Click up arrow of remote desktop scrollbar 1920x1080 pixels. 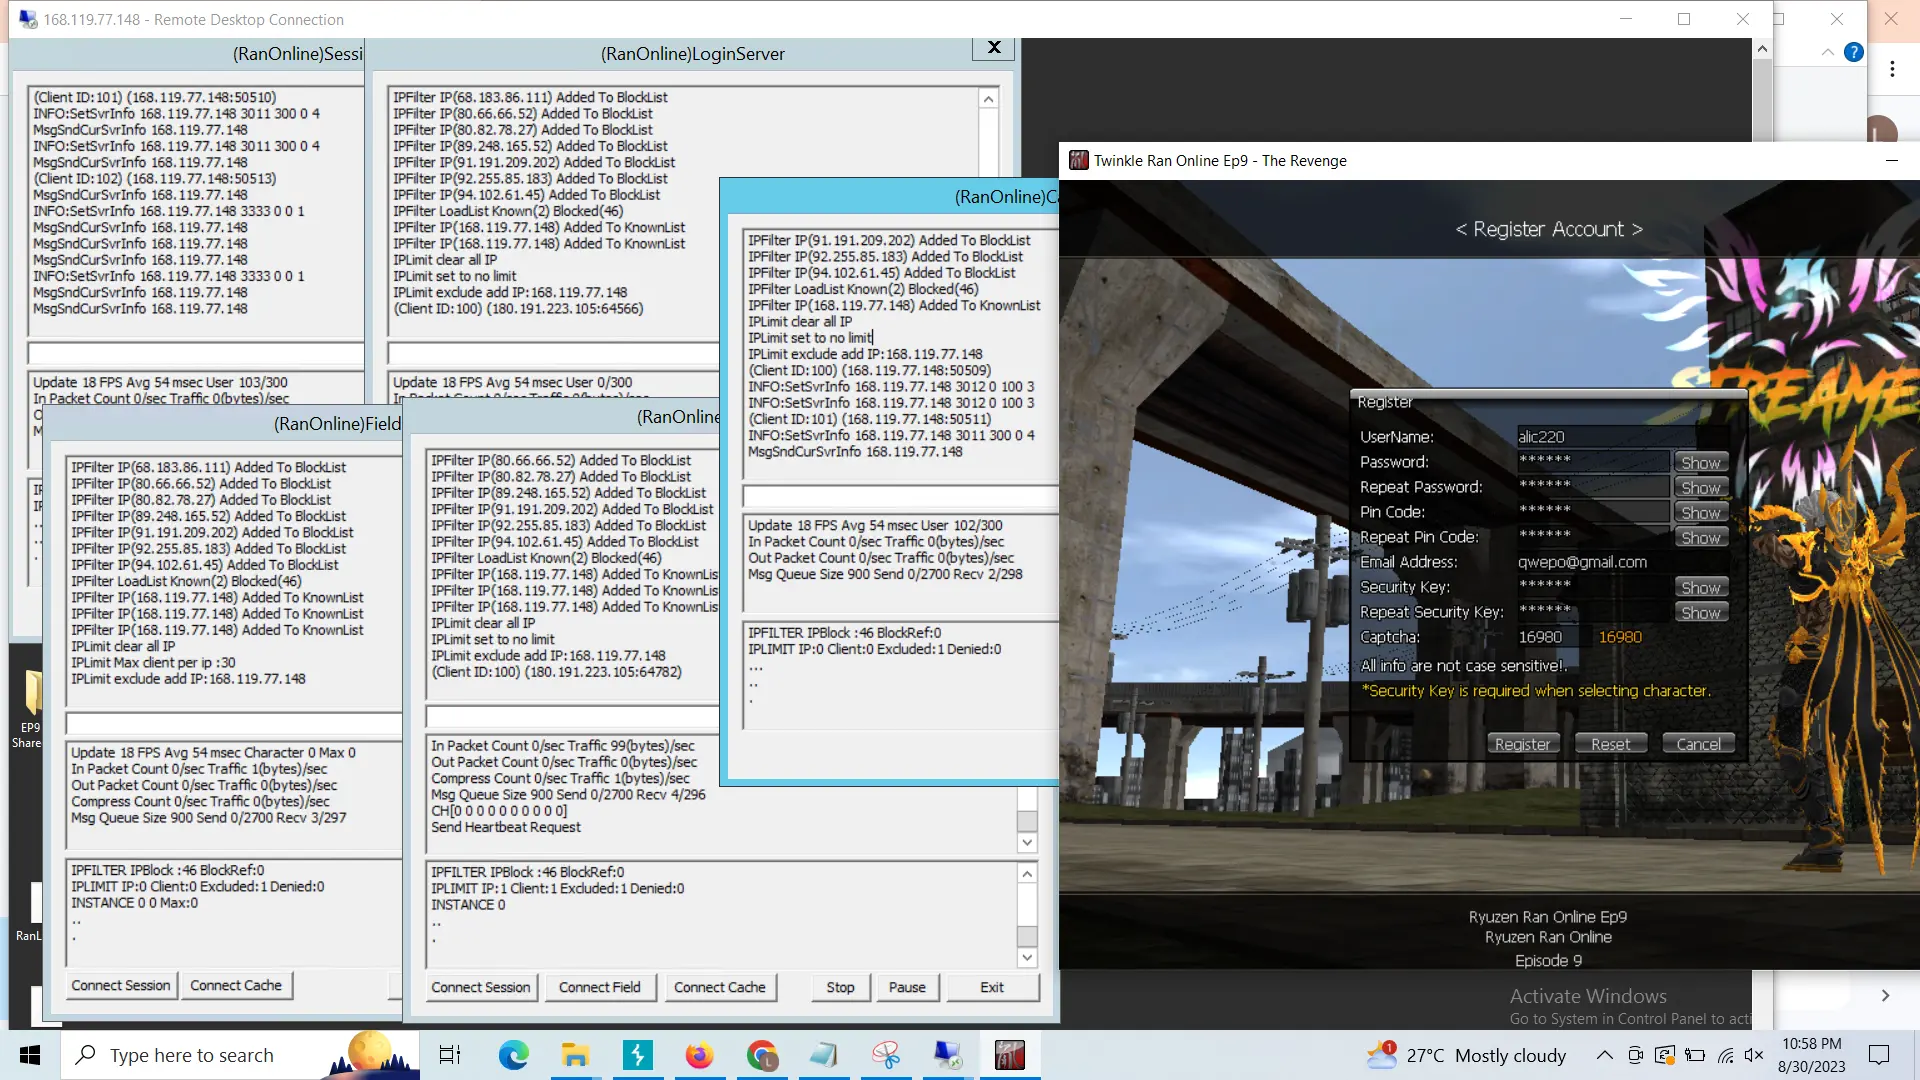[x=1762, y=49]
